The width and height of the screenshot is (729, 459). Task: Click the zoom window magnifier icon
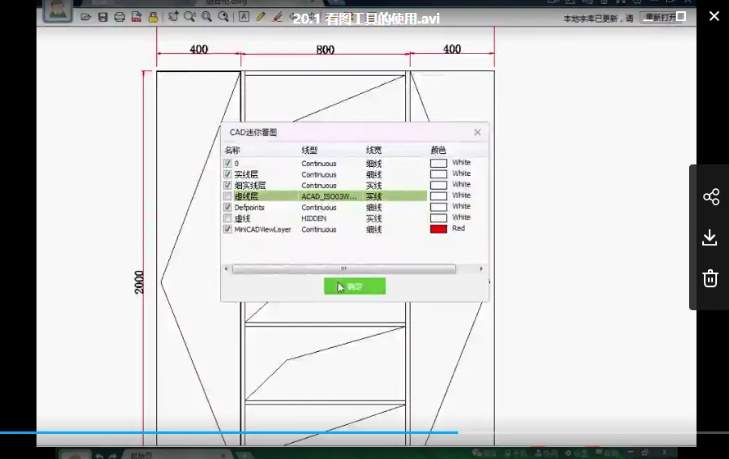click(x=189, y=17)
